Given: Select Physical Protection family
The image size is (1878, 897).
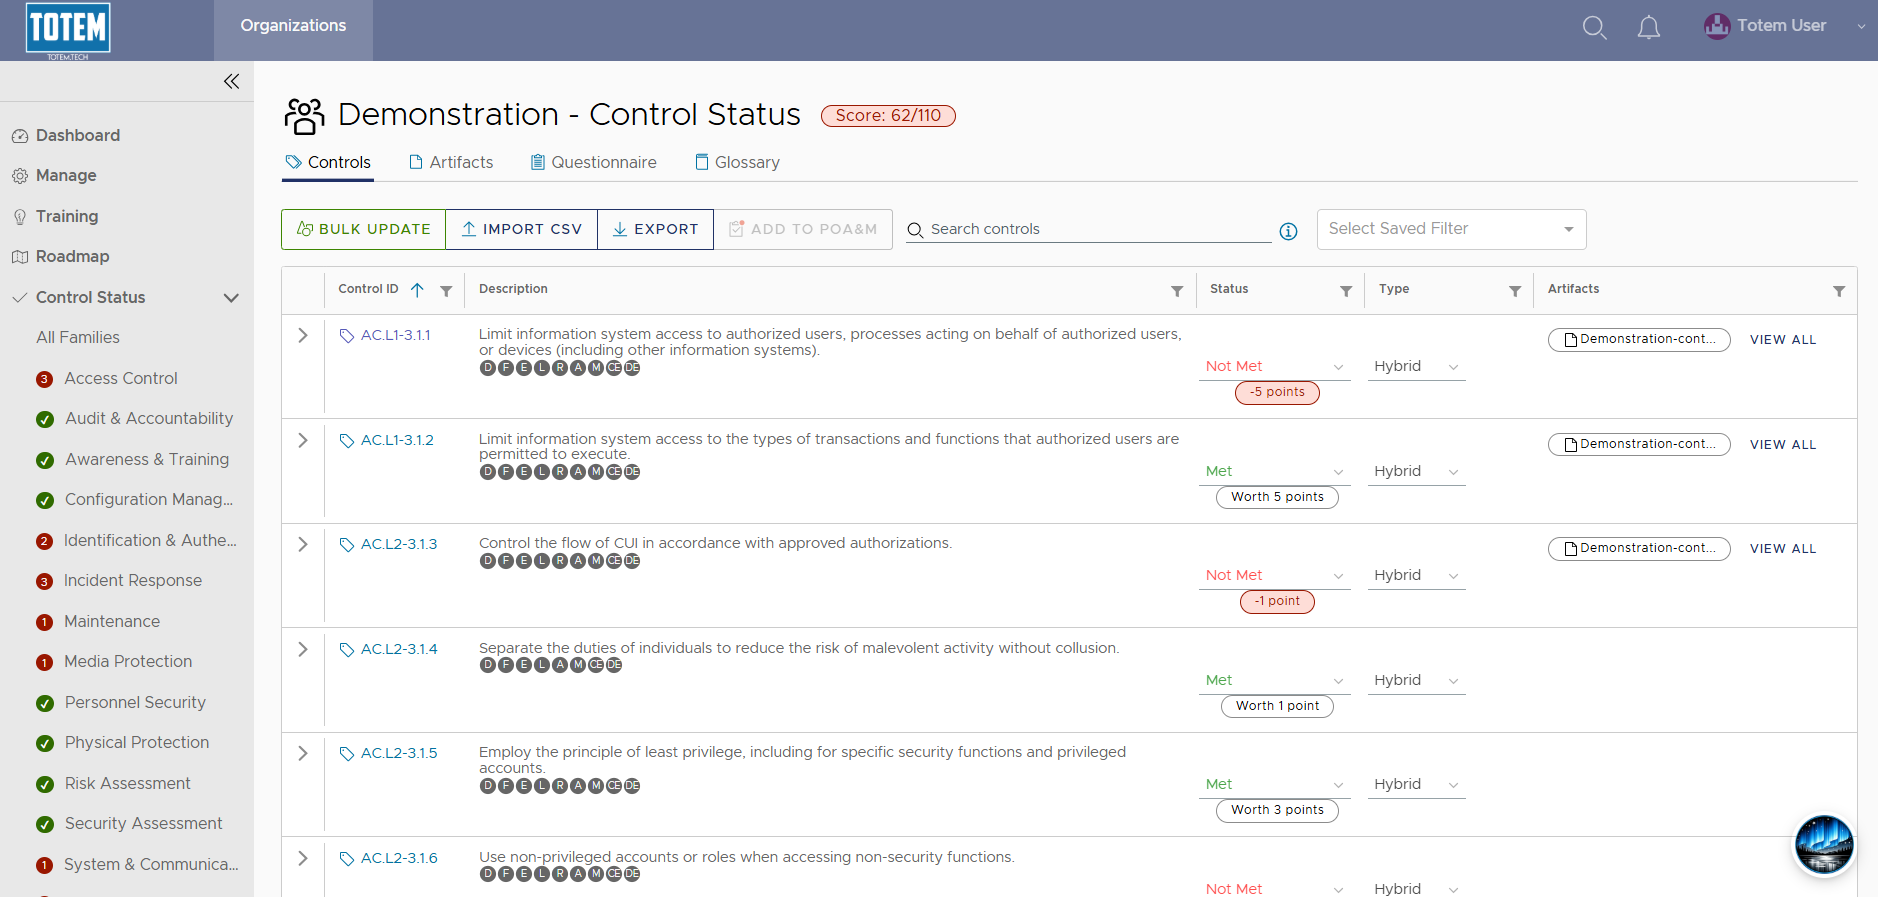Looking at the screenshot, I should tap(137, 743).
